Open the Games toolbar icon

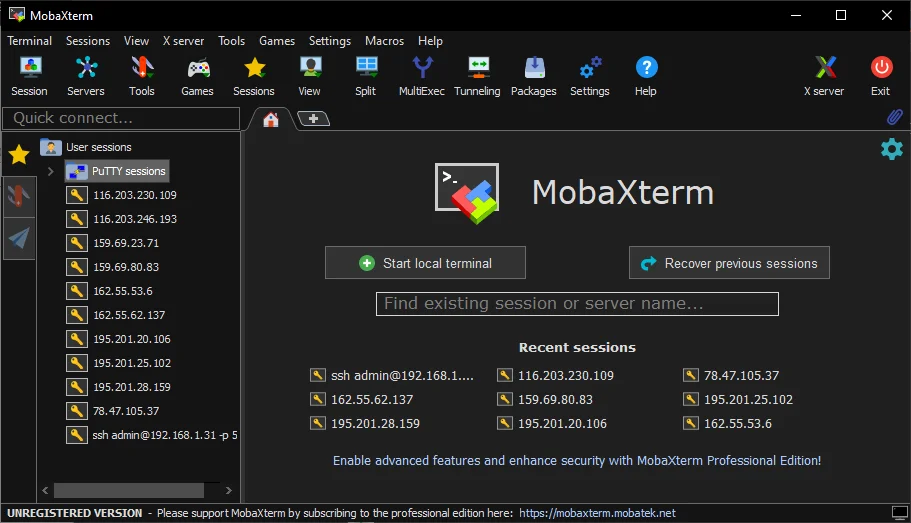coord(198,76)
